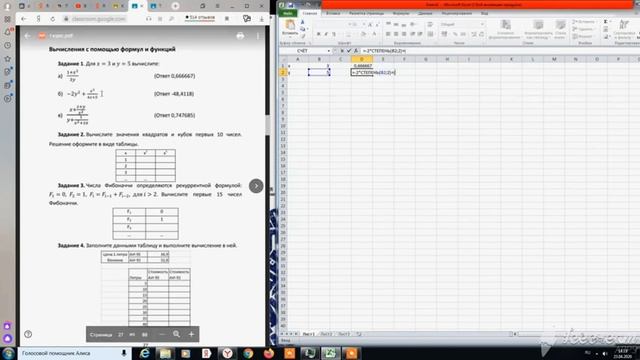640x360 pixels.
Task: Open Yandex Browser taskbar icon
Action: click(227, 353)
